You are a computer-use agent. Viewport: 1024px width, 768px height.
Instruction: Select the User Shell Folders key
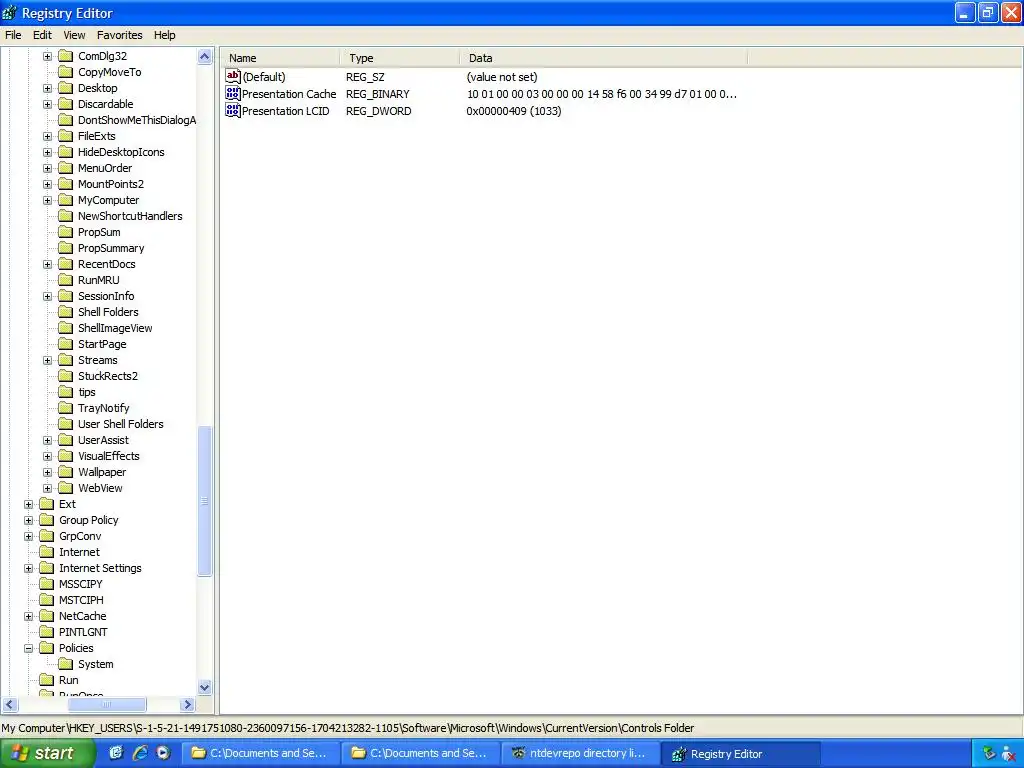point(121,424)
